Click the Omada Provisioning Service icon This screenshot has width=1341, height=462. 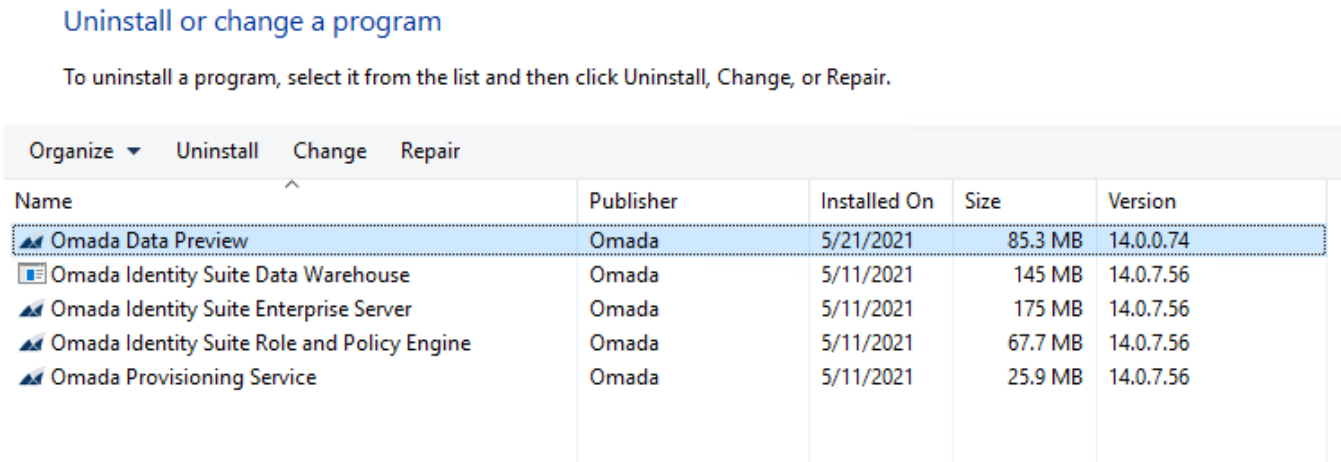[x=31, y=378]
